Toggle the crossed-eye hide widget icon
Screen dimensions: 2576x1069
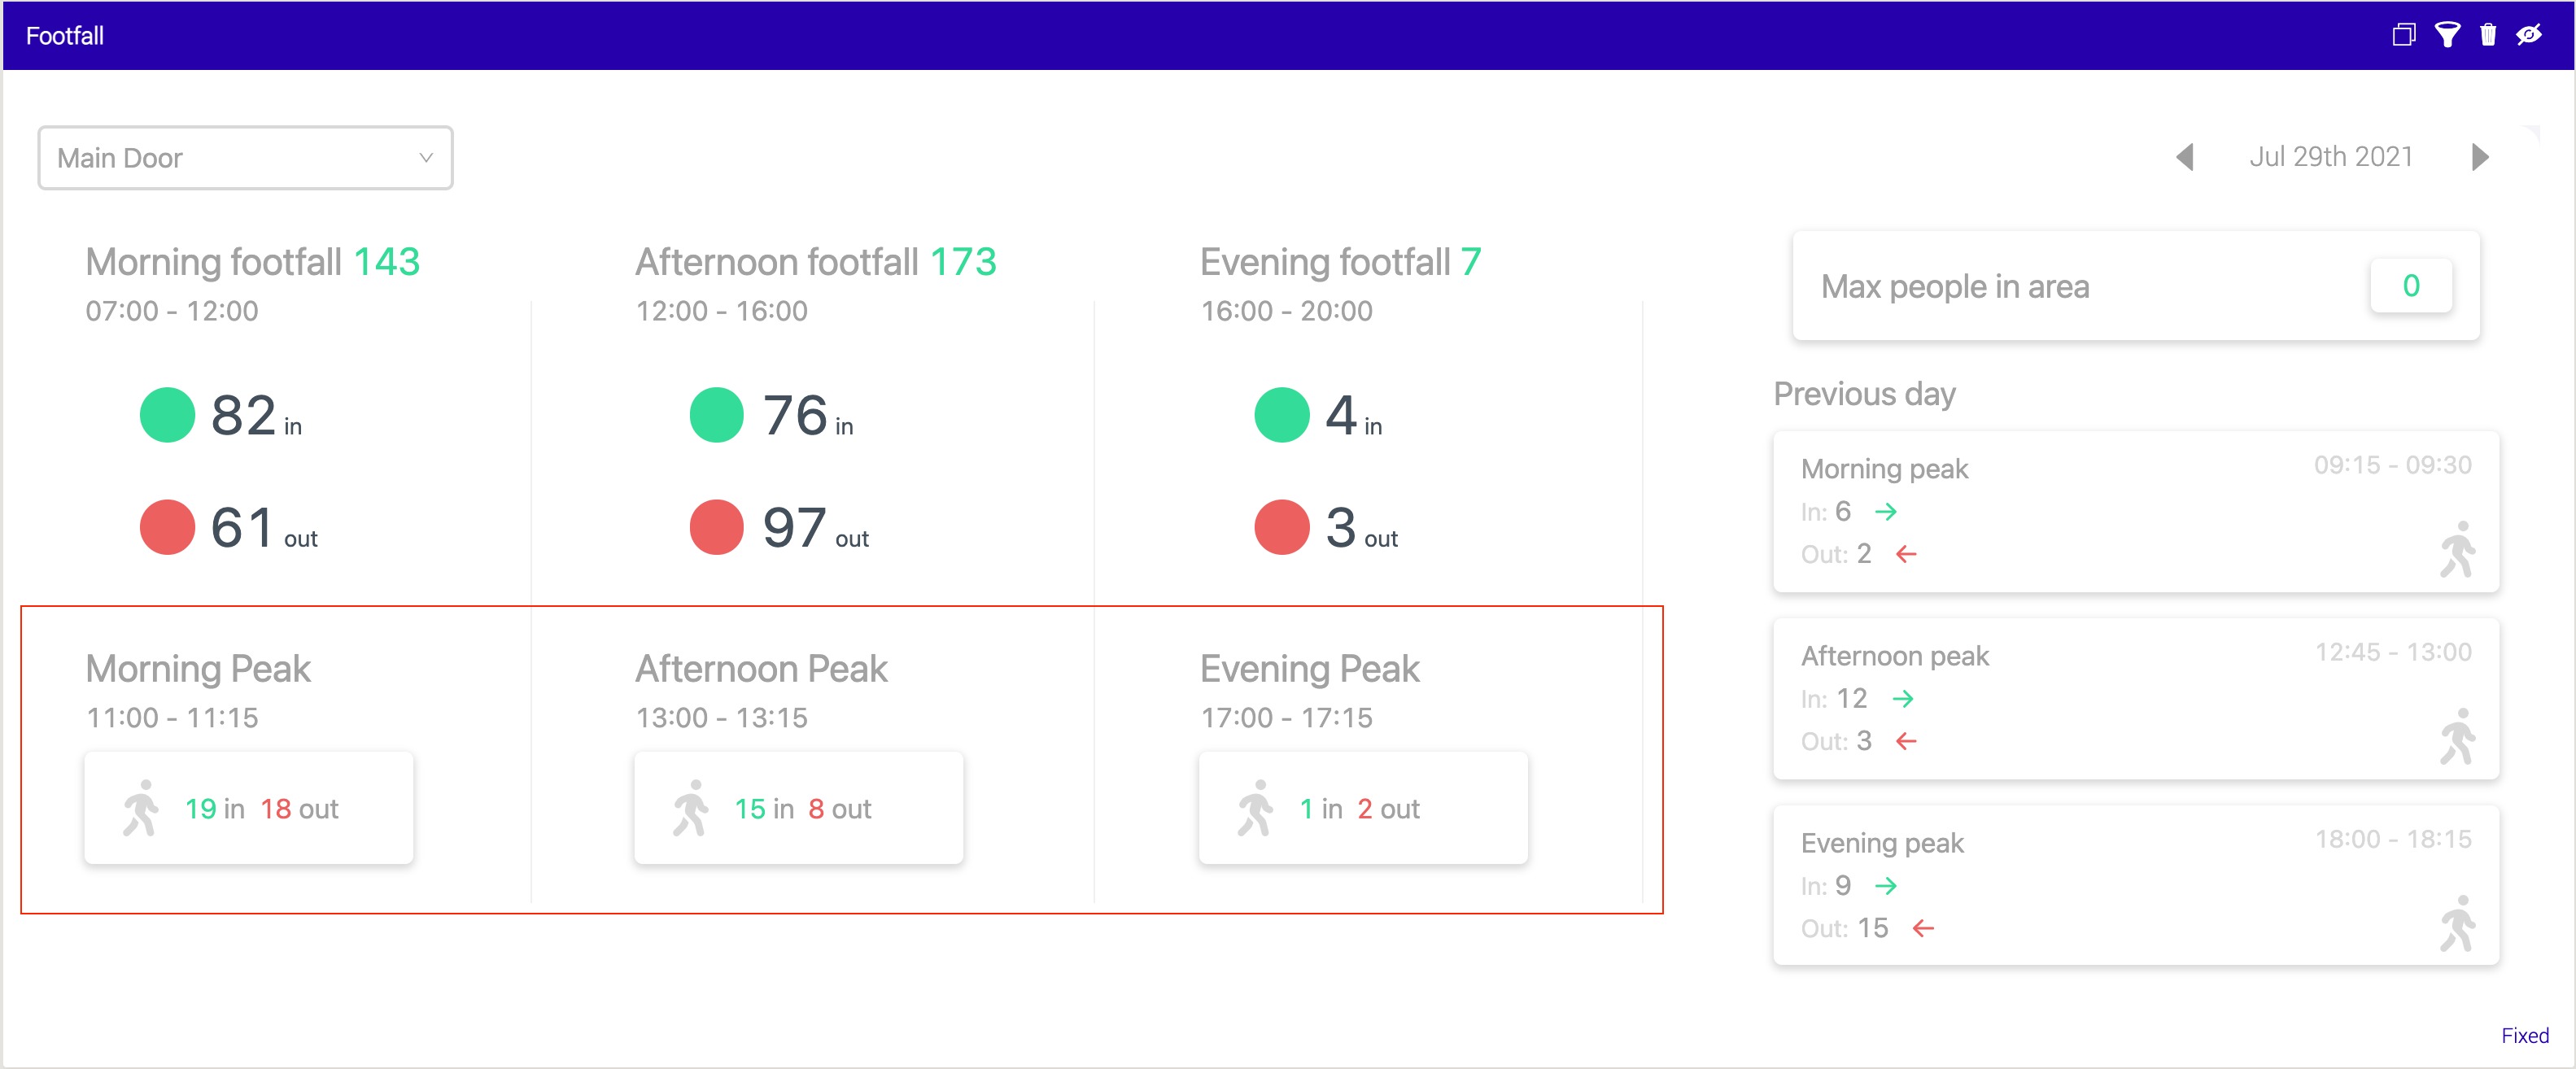(x=2529, y=36)
